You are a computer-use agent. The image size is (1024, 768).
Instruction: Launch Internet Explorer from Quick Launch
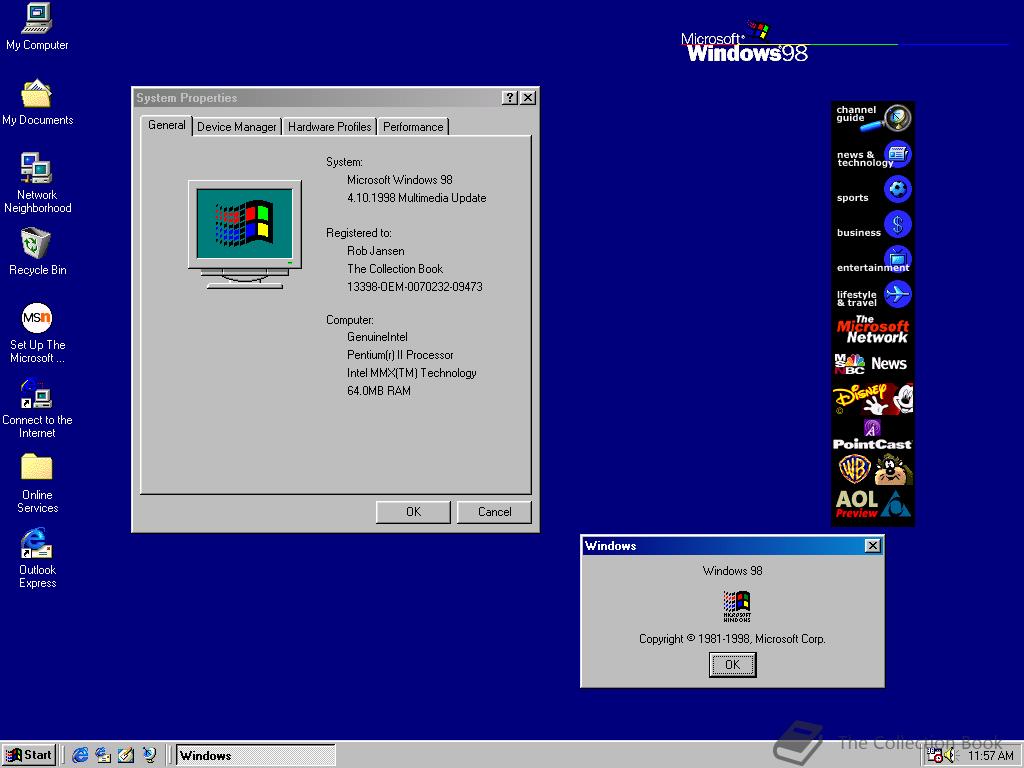point(78,755)
